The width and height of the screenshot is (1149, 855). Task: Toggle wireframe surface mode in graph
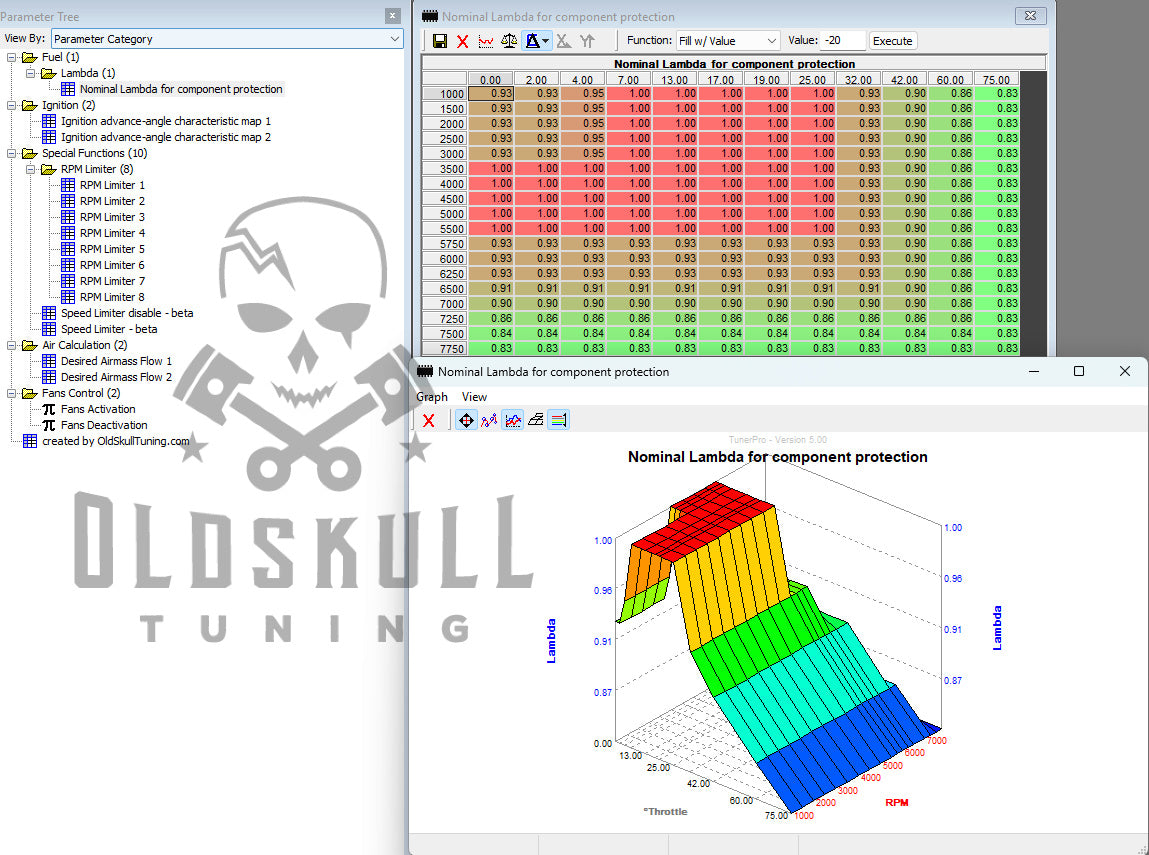[x=536, y=421]
